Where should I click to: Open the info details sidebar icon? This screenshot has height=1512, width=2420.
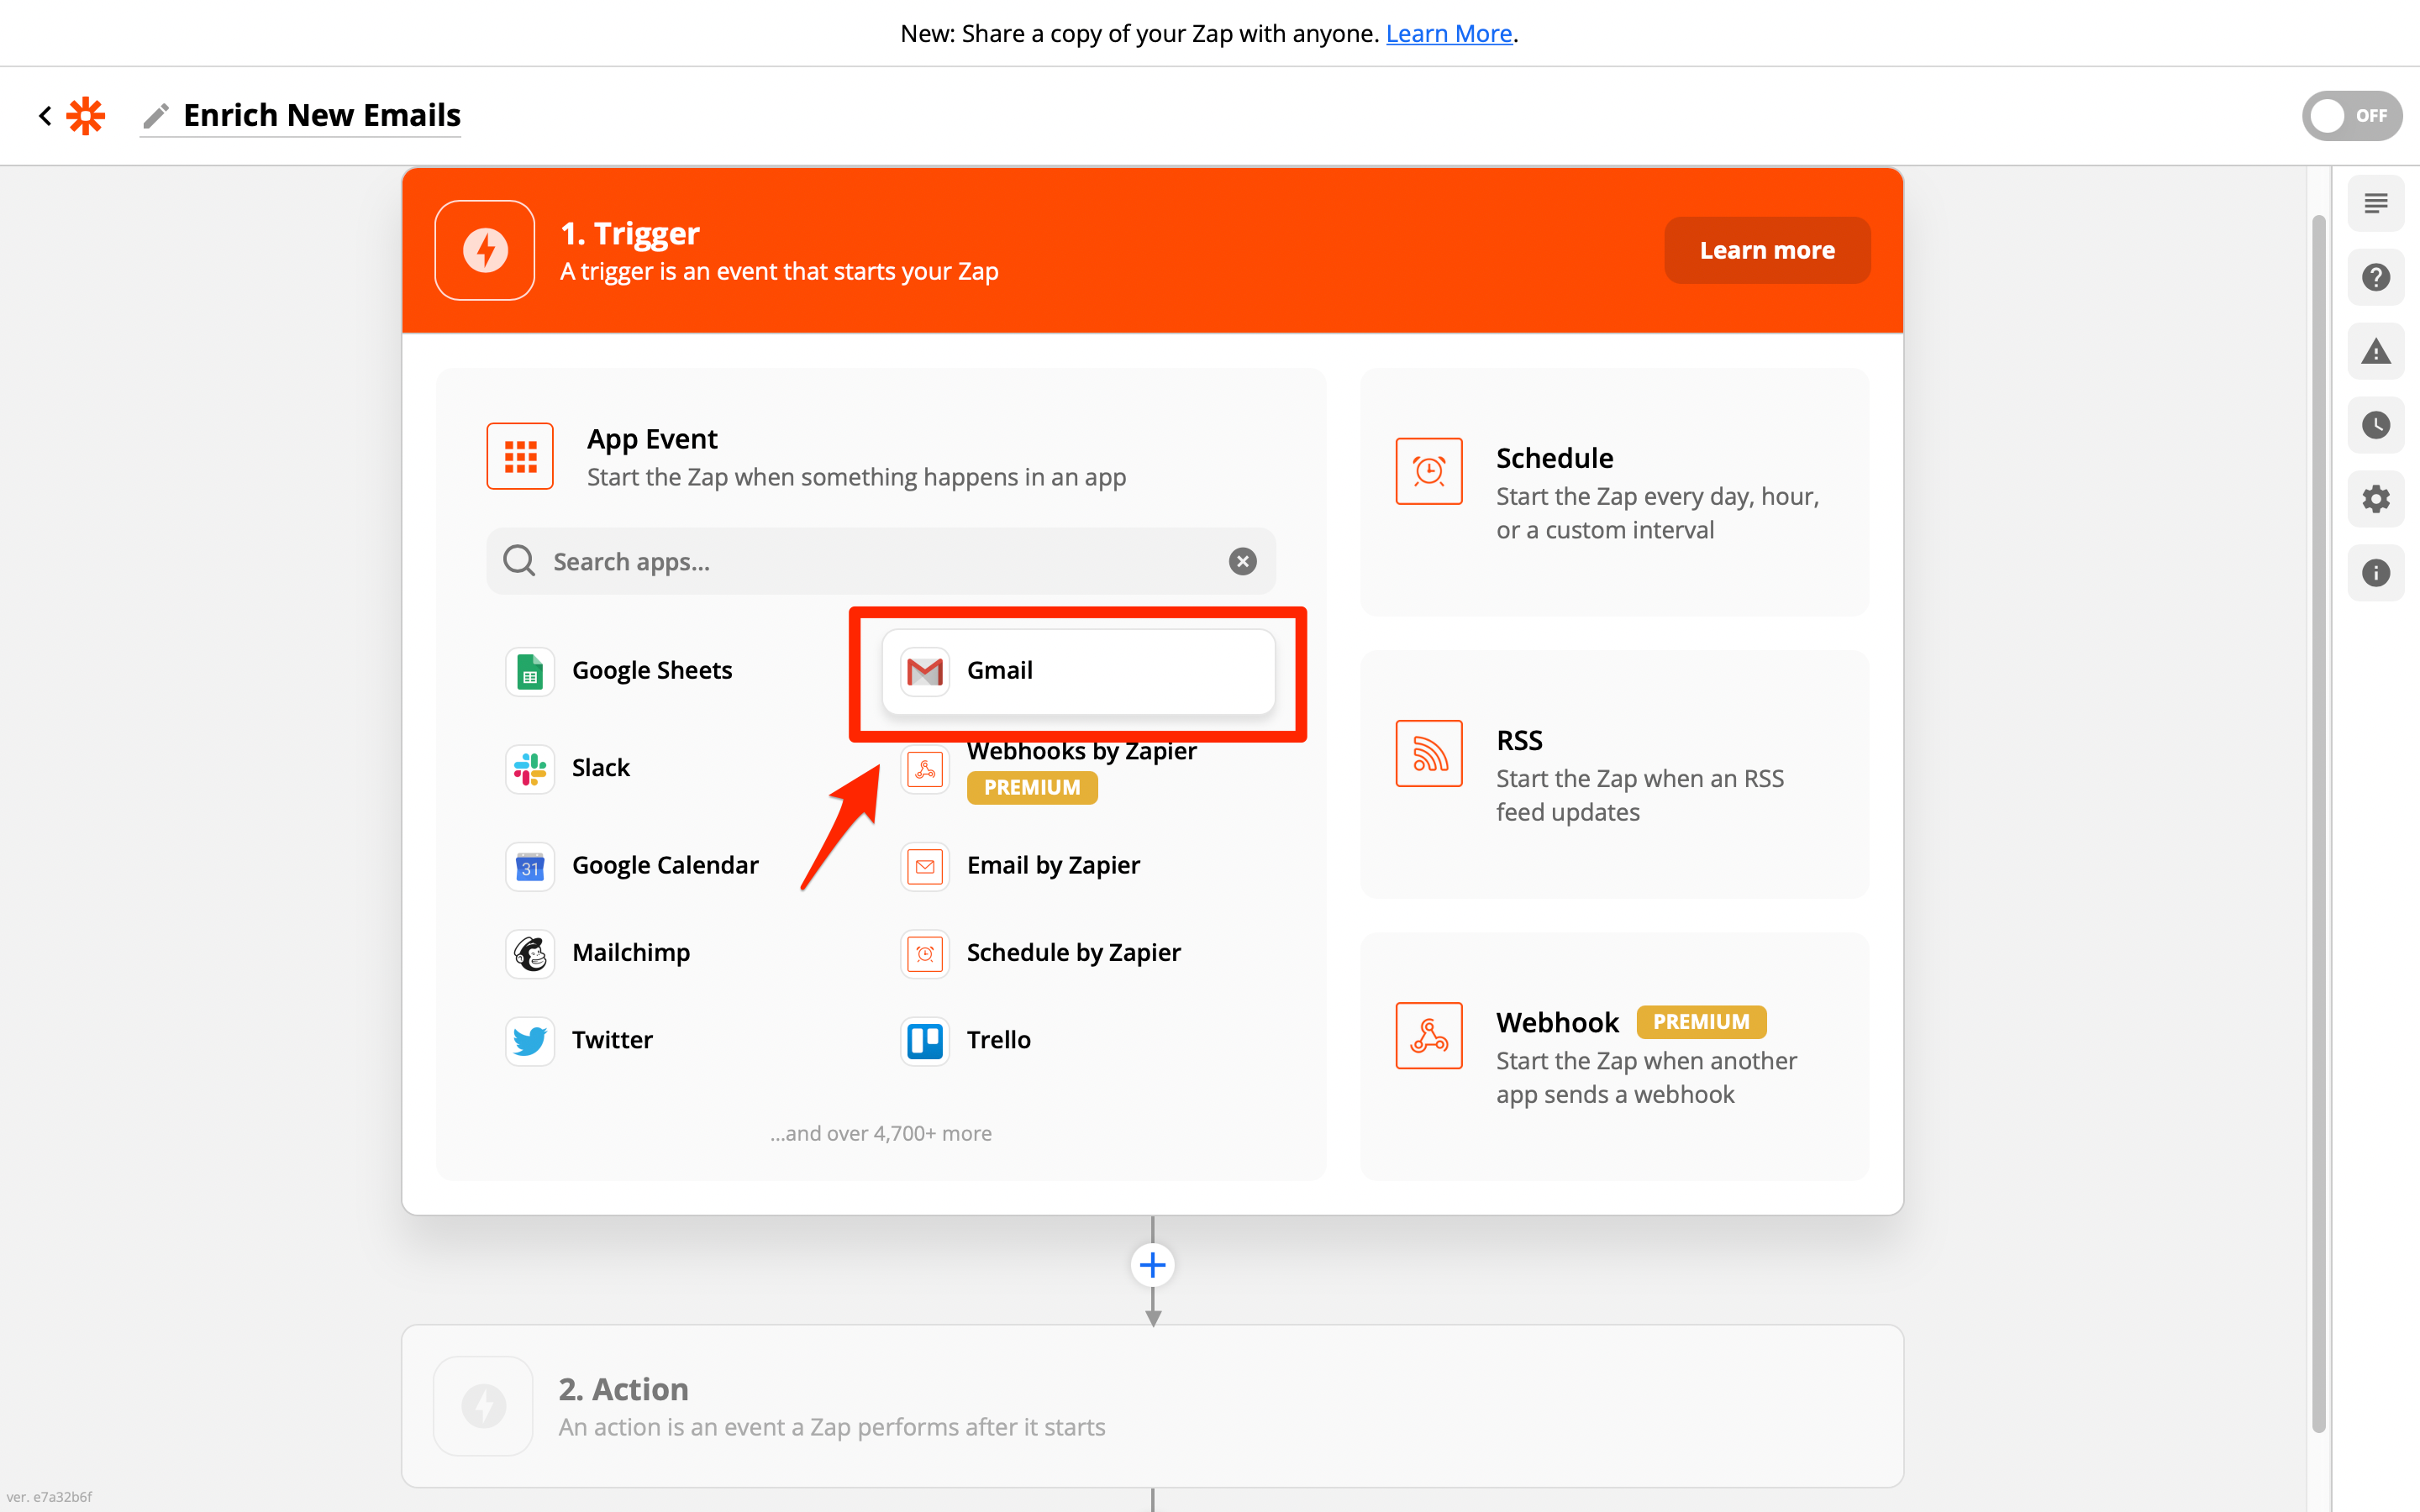[2375, 572]
